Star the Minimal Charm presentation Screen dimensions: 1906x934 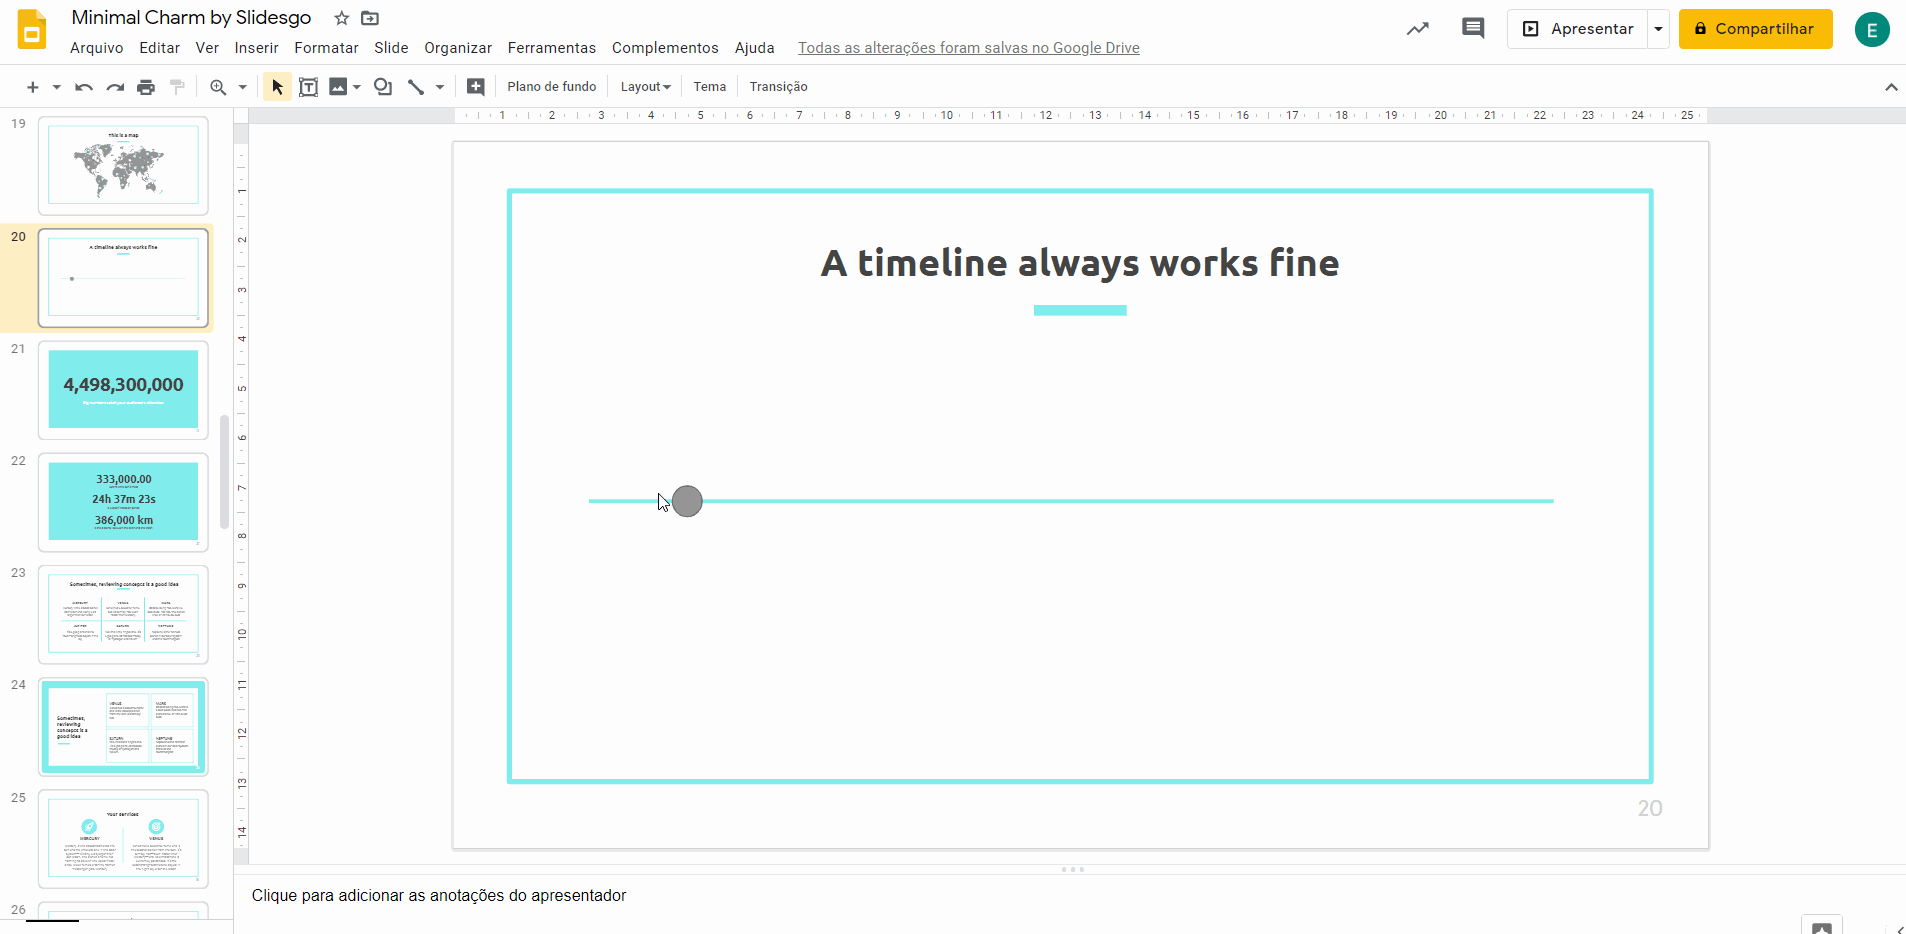pyautogui.click(x=341, y=18)
